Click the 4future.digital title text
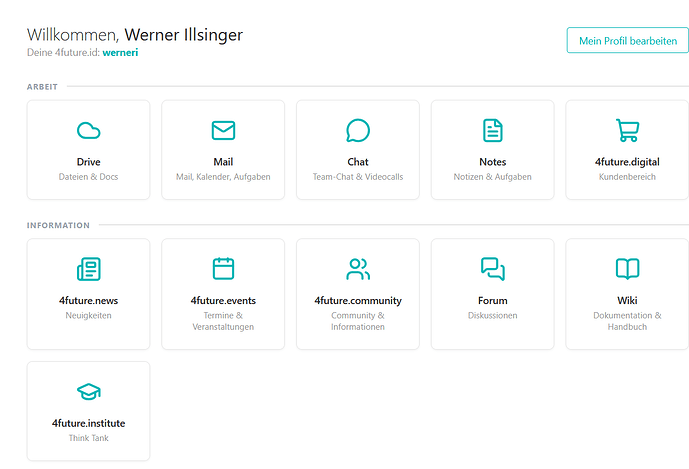This screenshot has width=689, height=469. 627,162
